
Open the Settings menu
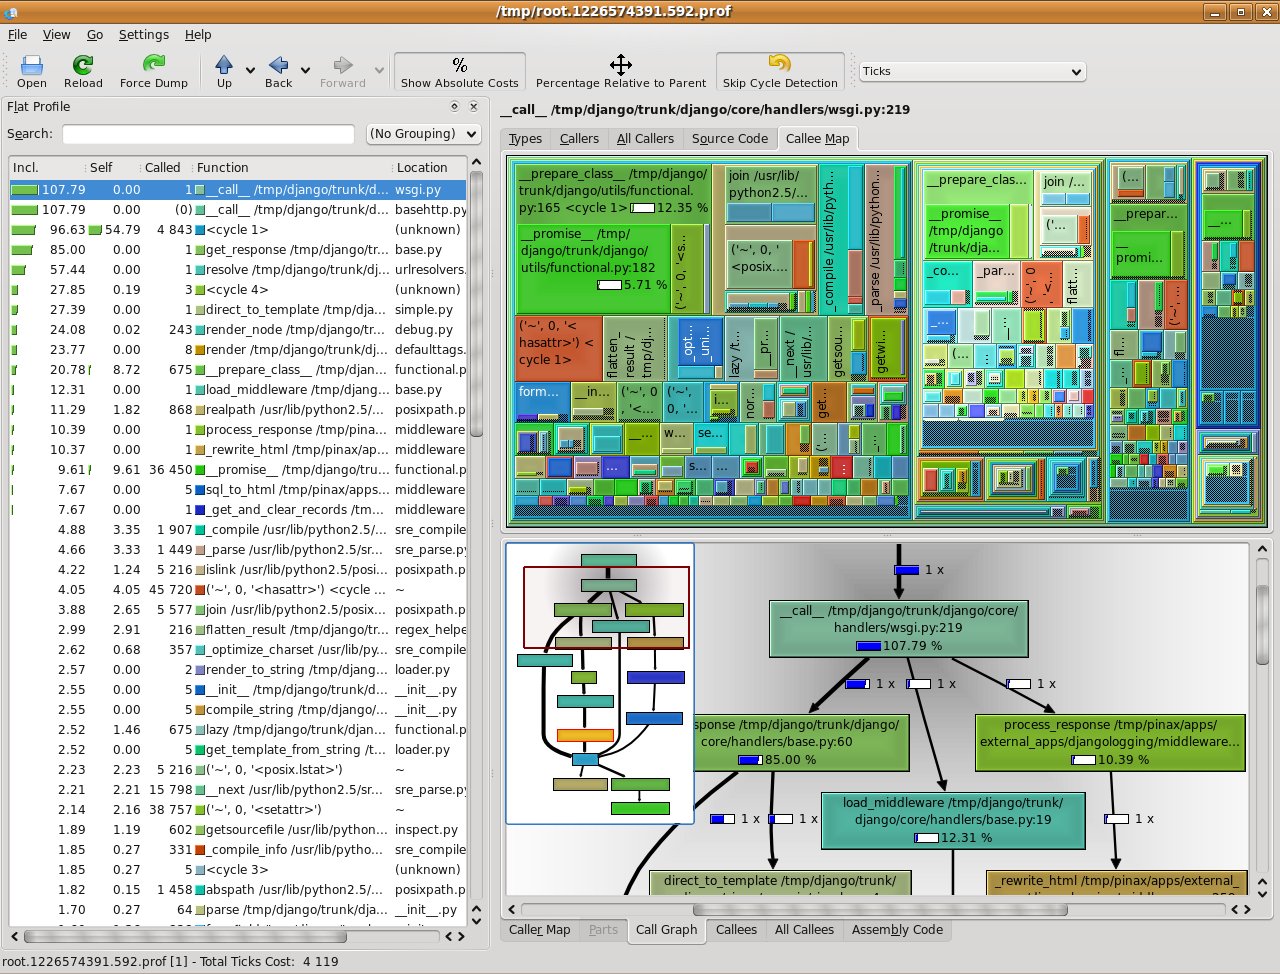pyautogui.click(x=144, y=34)
